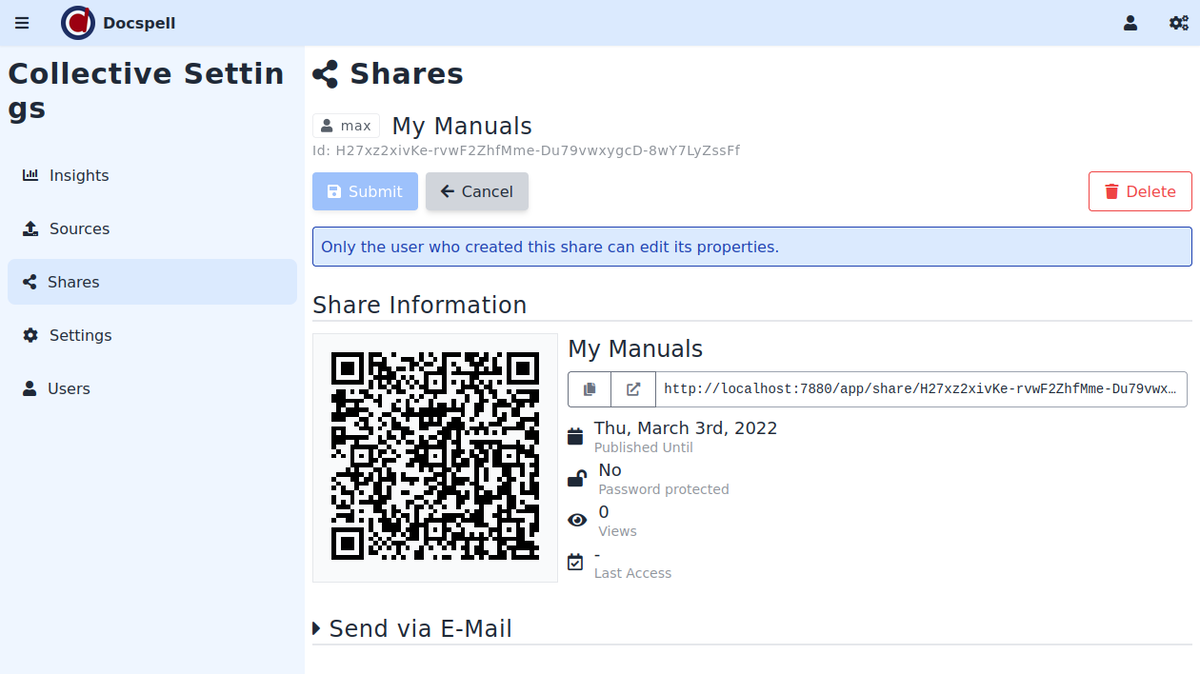1200x674 pixels.
Task: Click the share QR code image
Action: 435,457
